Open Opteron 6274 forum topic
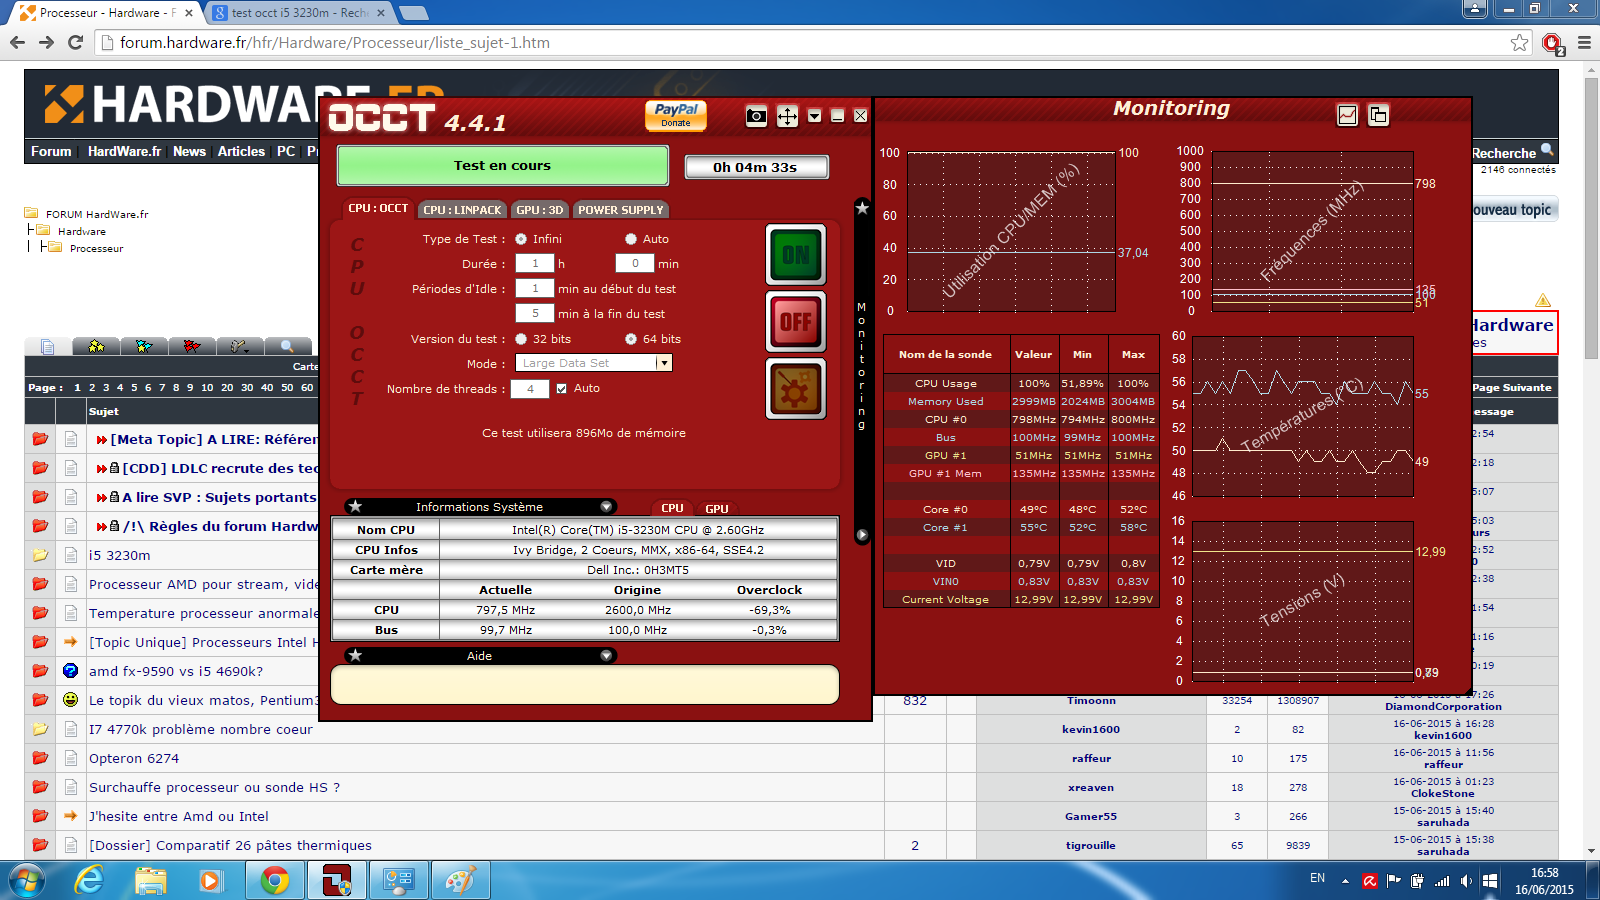Screen dimensions: 1600x900 pos(134,758)
